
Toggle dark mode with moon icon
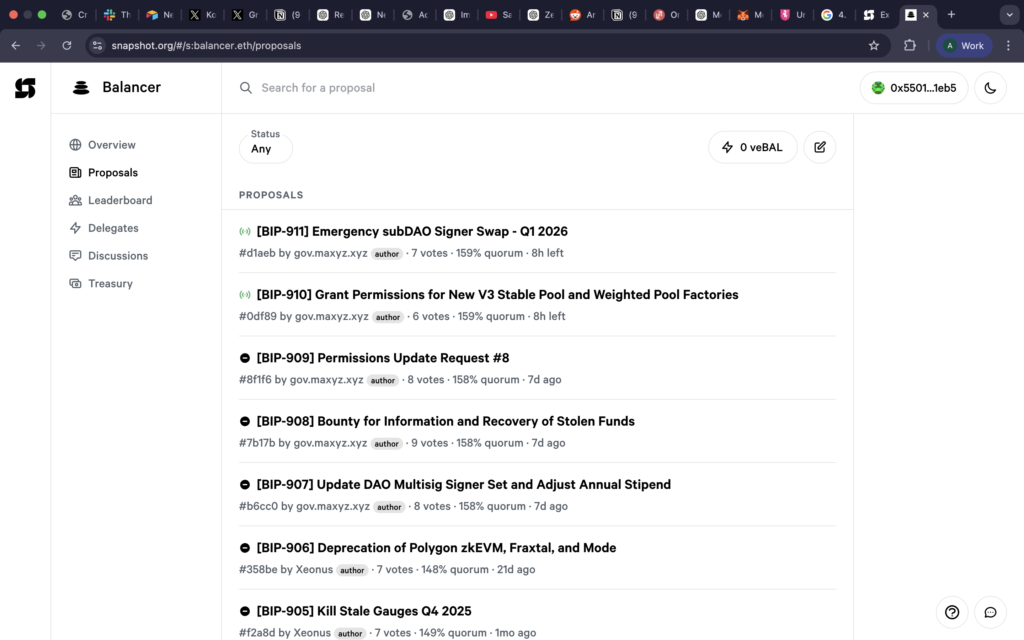990,88
